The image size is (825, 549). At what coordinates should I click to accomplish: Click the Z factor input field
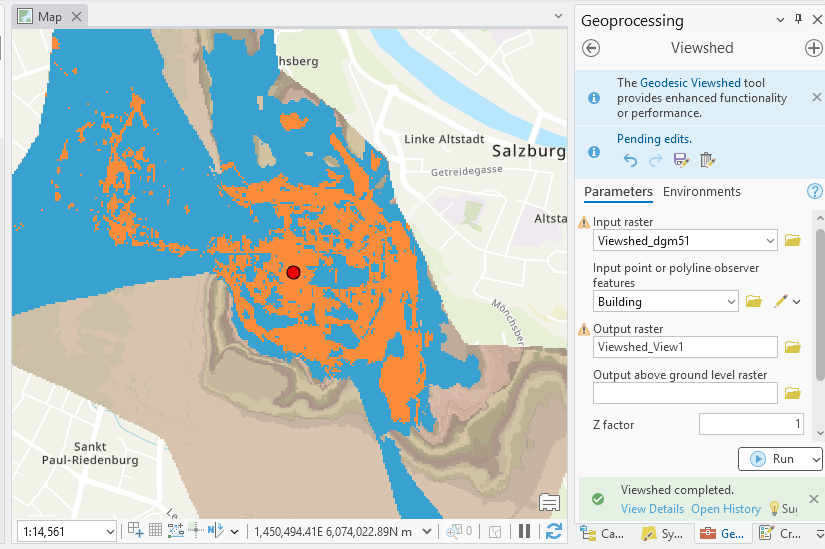(751, 424)
